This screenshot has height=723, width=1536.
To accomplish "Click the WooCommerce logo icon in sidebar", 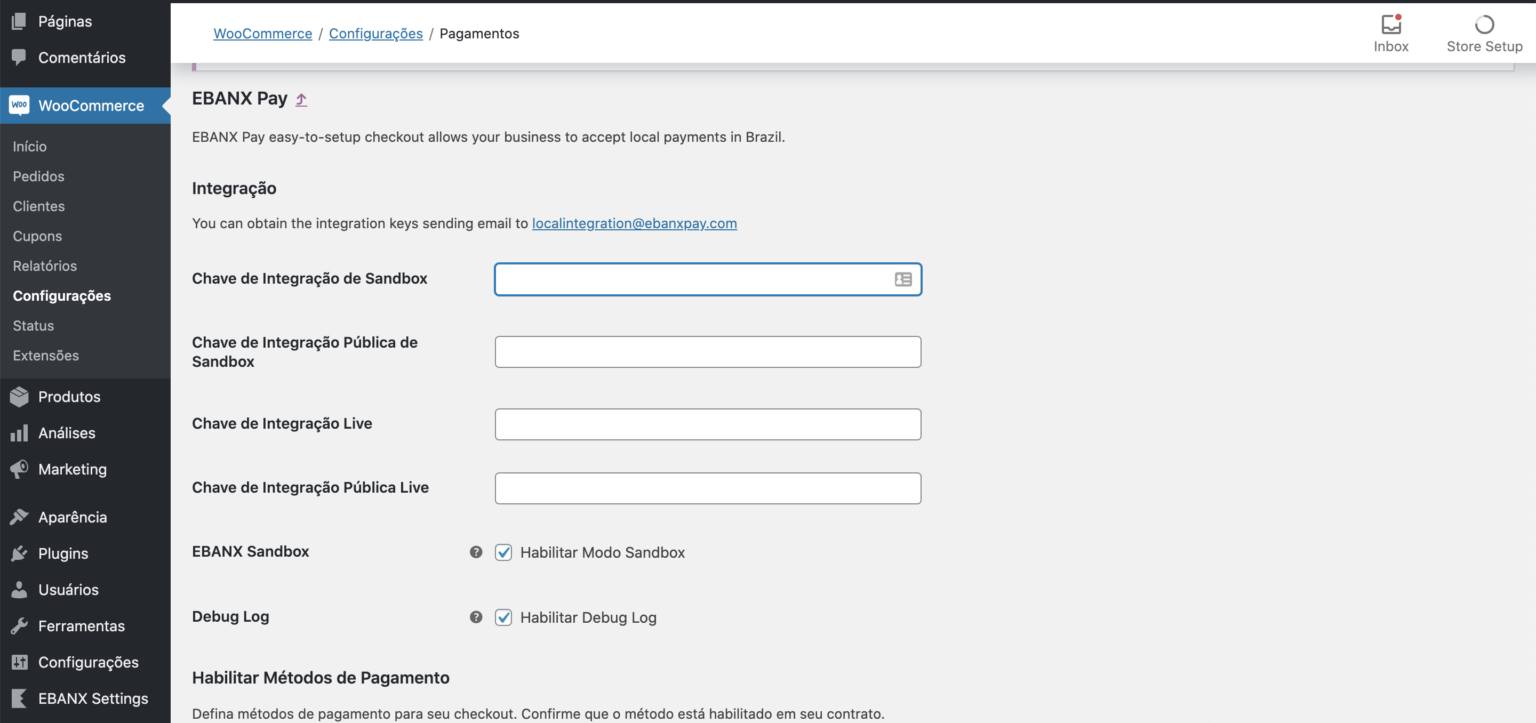I will click(19, 105).
